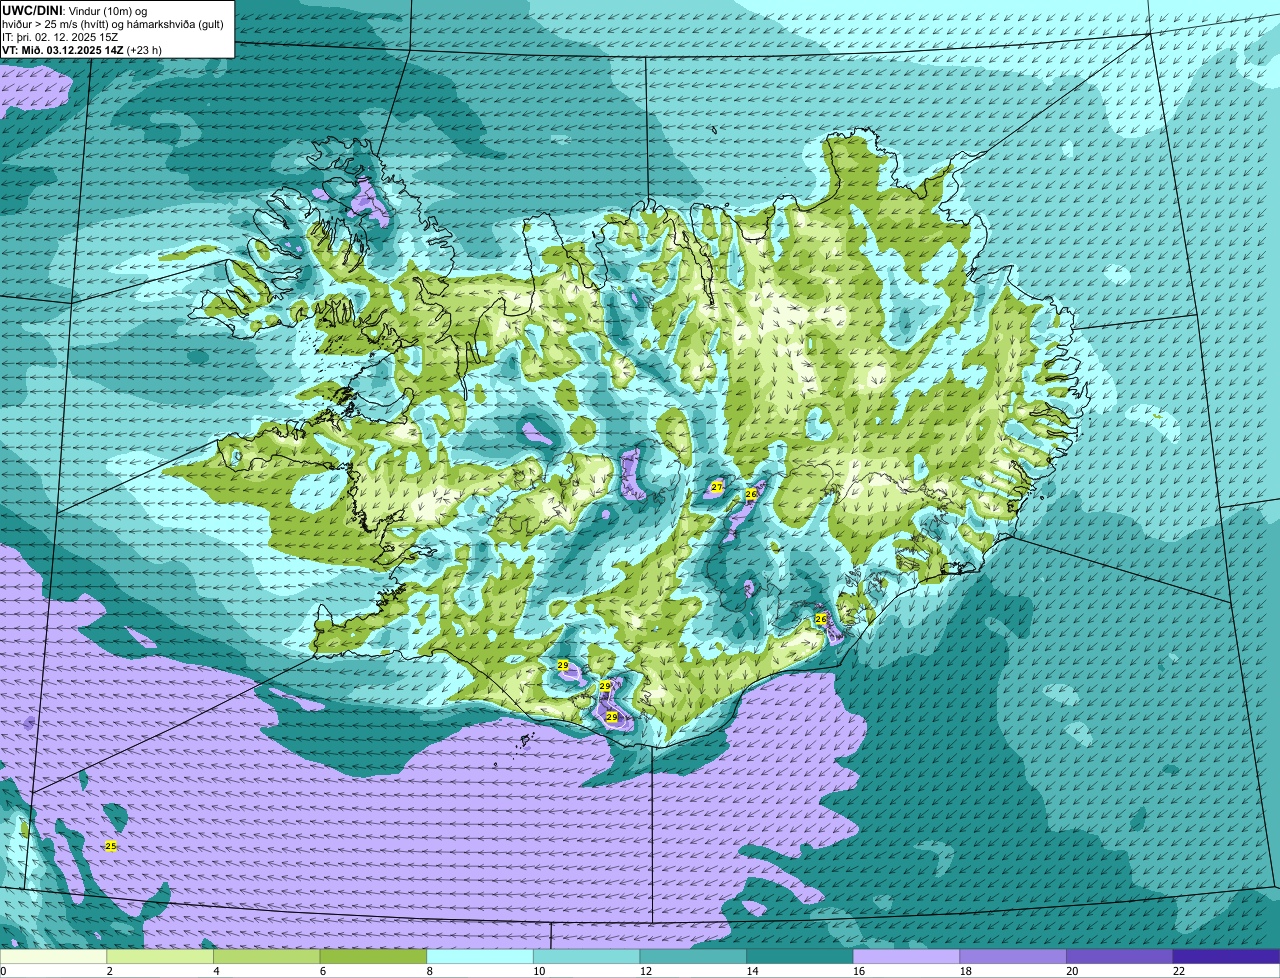Click the legend scale value 22
Viewport: 1280px width, 978px height.
[1179, 971]
